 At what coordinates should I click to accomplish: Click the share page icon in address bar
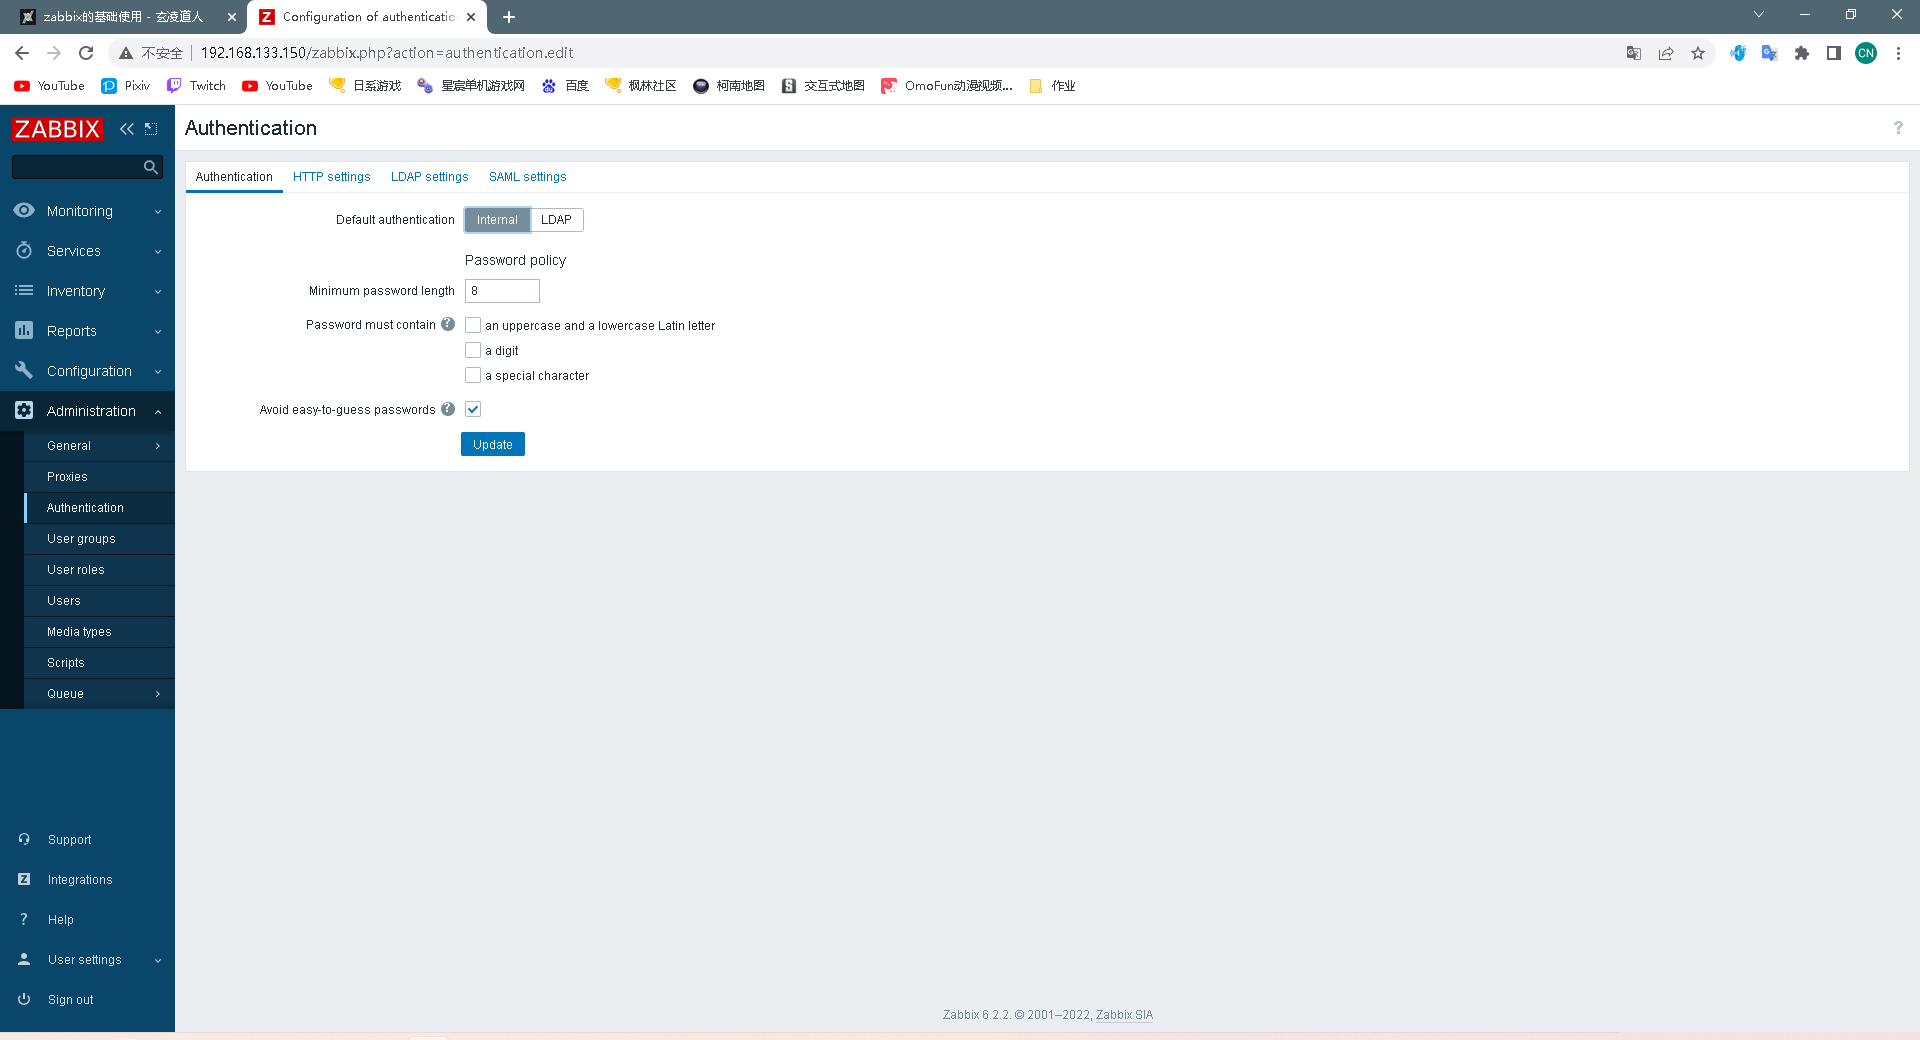pyautogui.click(x=1666, y=53)
